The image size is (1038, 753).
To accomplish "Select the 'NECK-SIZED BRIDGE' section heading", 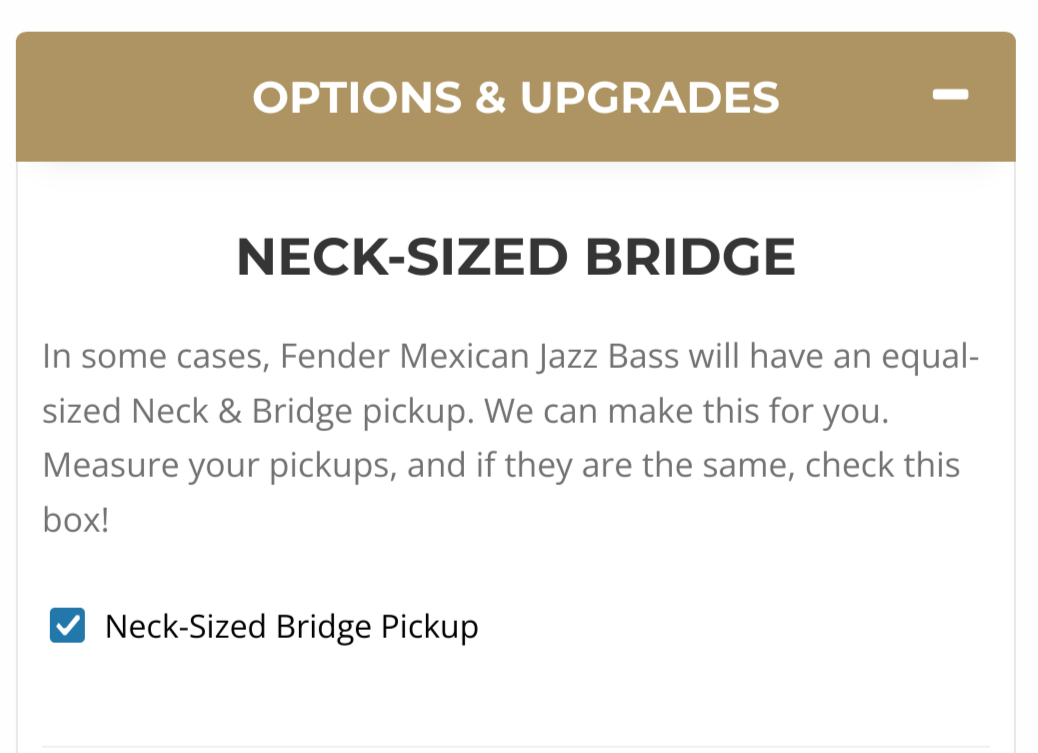I will pos(516,257).
